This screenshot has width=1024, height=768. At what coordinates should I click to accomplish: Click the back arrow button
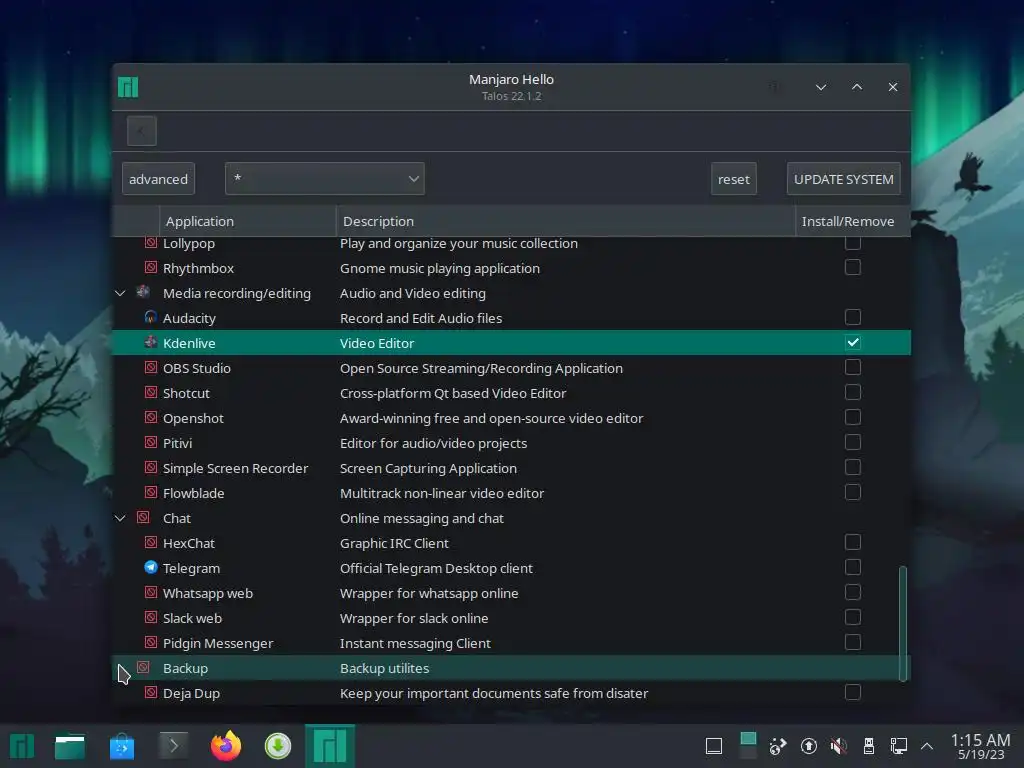(142, 131)
